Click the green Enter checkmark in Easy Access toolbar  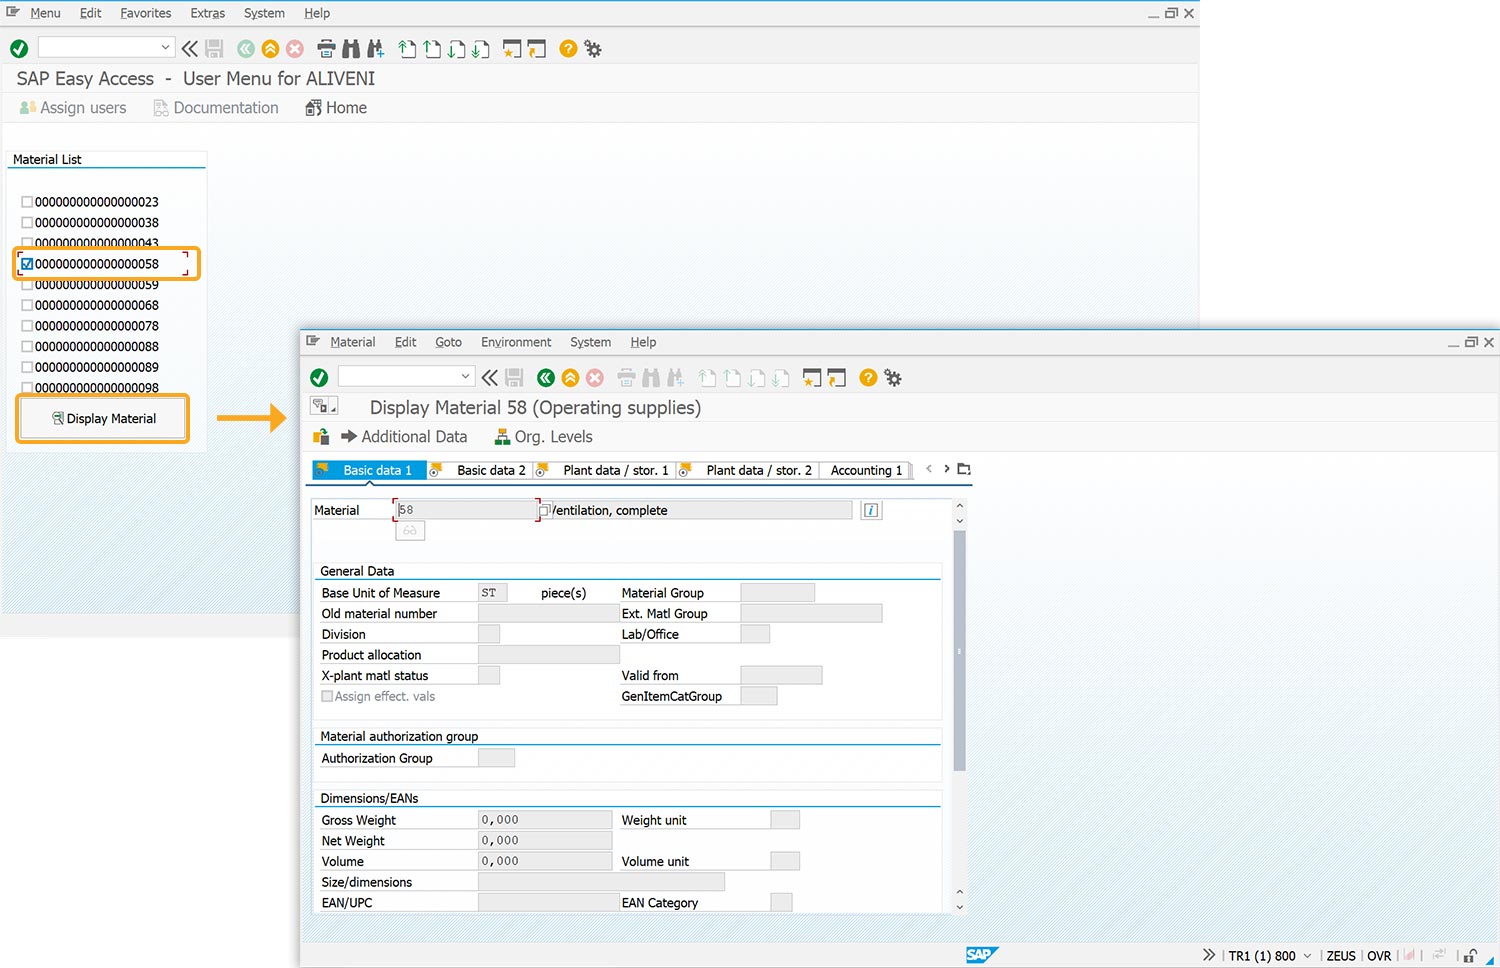point(19,48)
